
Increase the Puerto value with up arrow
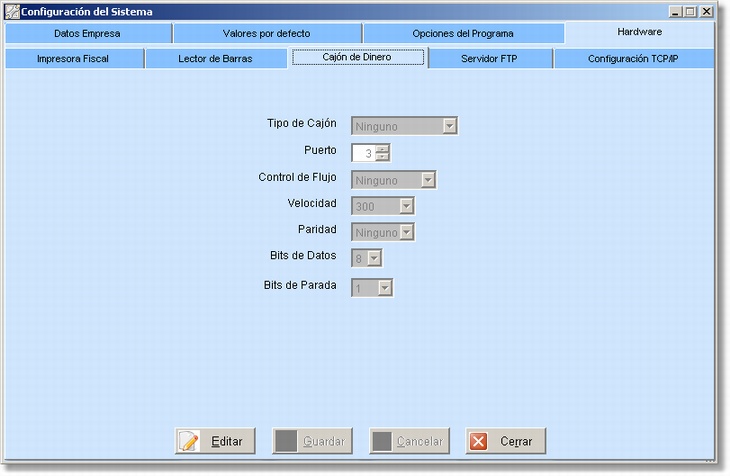tap(382, 149)
